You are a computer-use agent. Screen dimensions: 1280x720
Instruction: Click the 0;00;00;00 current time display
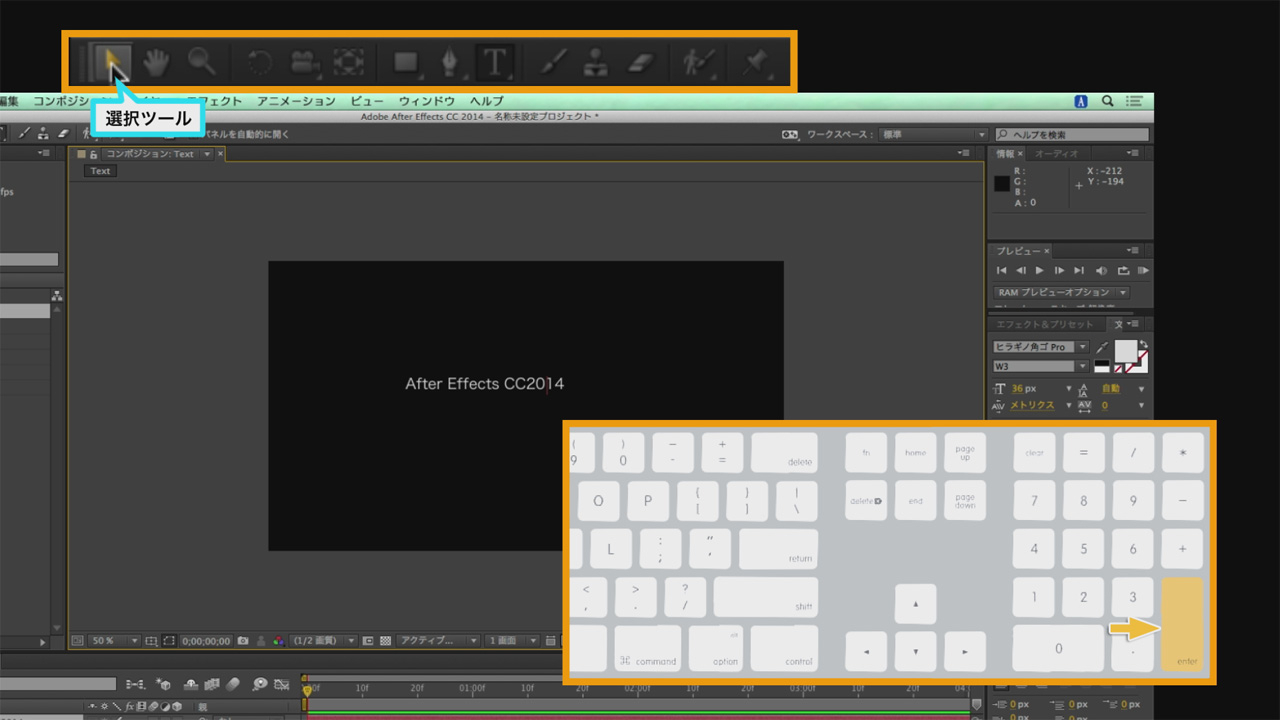tap(207, 641)
